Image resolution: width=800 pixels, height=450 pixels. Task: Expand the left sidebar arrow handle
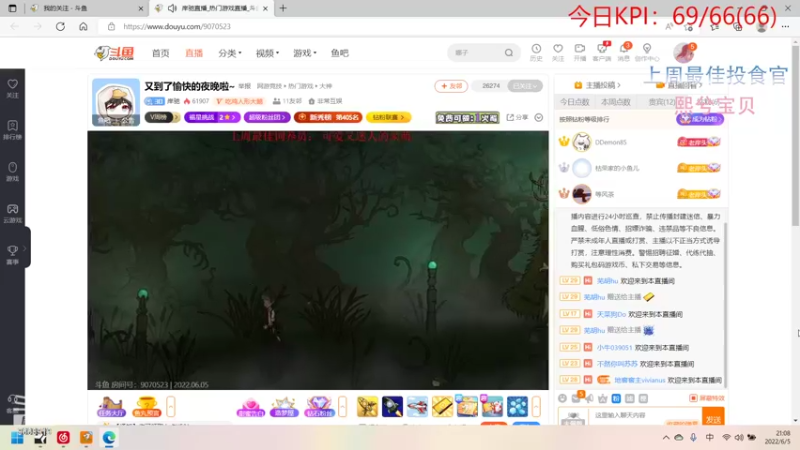[x=25, y=248]
